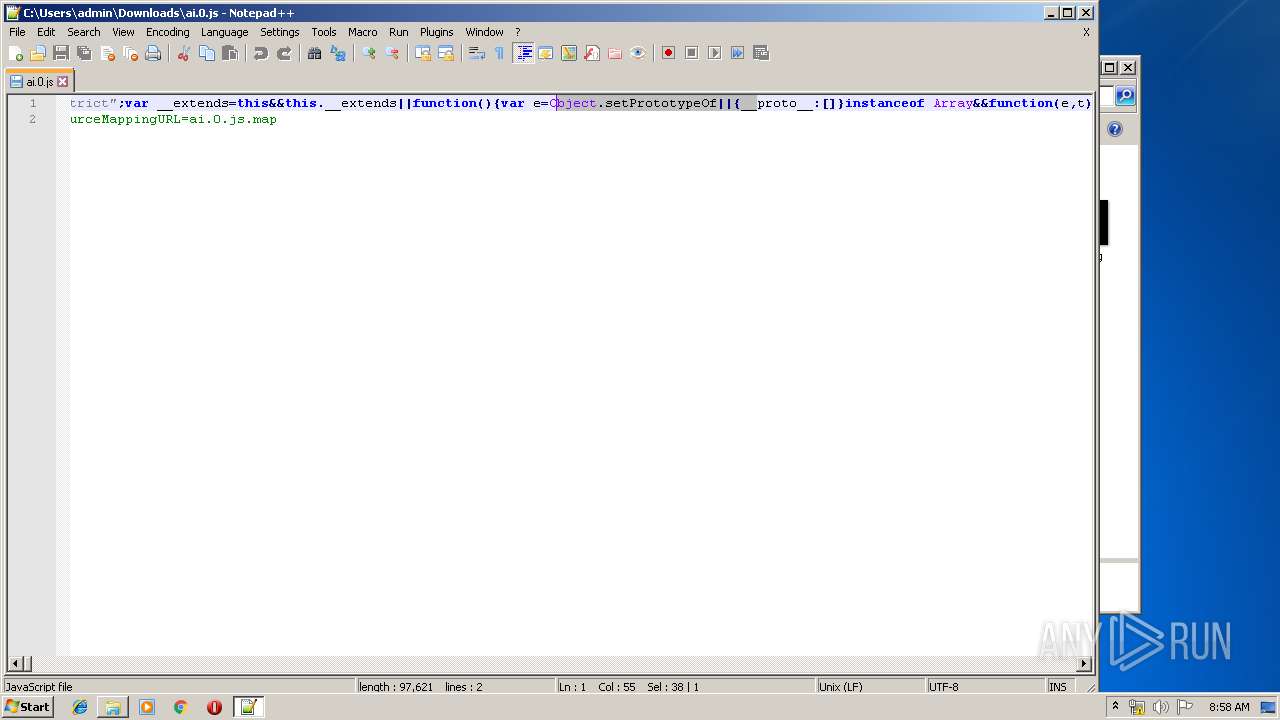Click the magnifier icon in the background window

coord(1125,96)
